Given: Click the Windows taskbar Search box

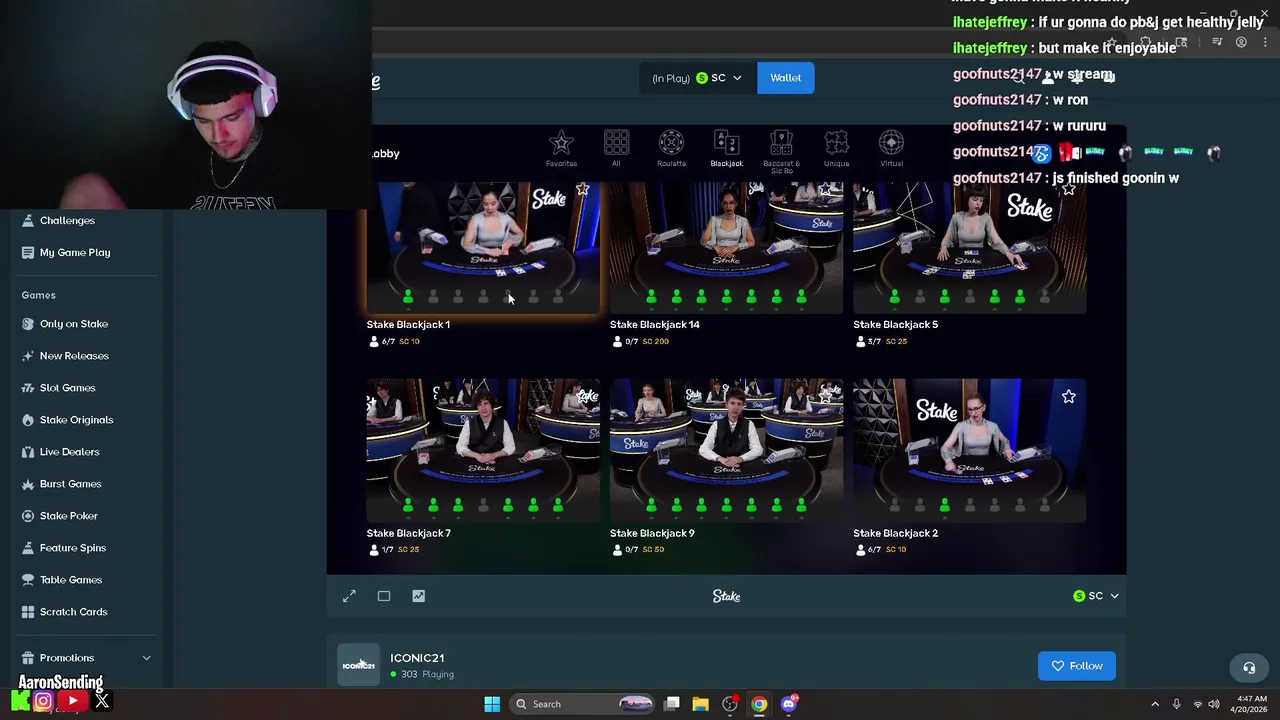Looking at the screenshot, I should click(584, 704).
